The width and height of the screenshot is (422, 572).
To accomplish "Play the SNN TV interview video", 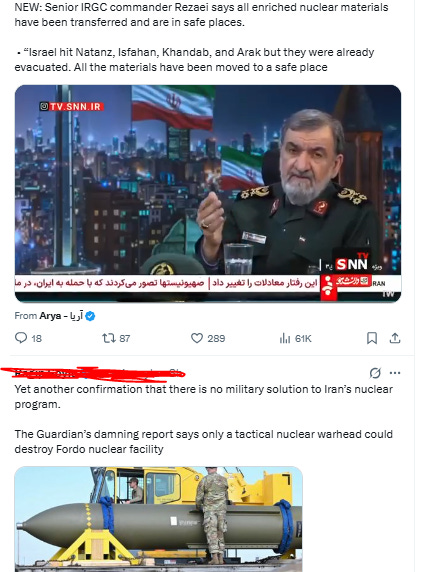I will (208, 194).
